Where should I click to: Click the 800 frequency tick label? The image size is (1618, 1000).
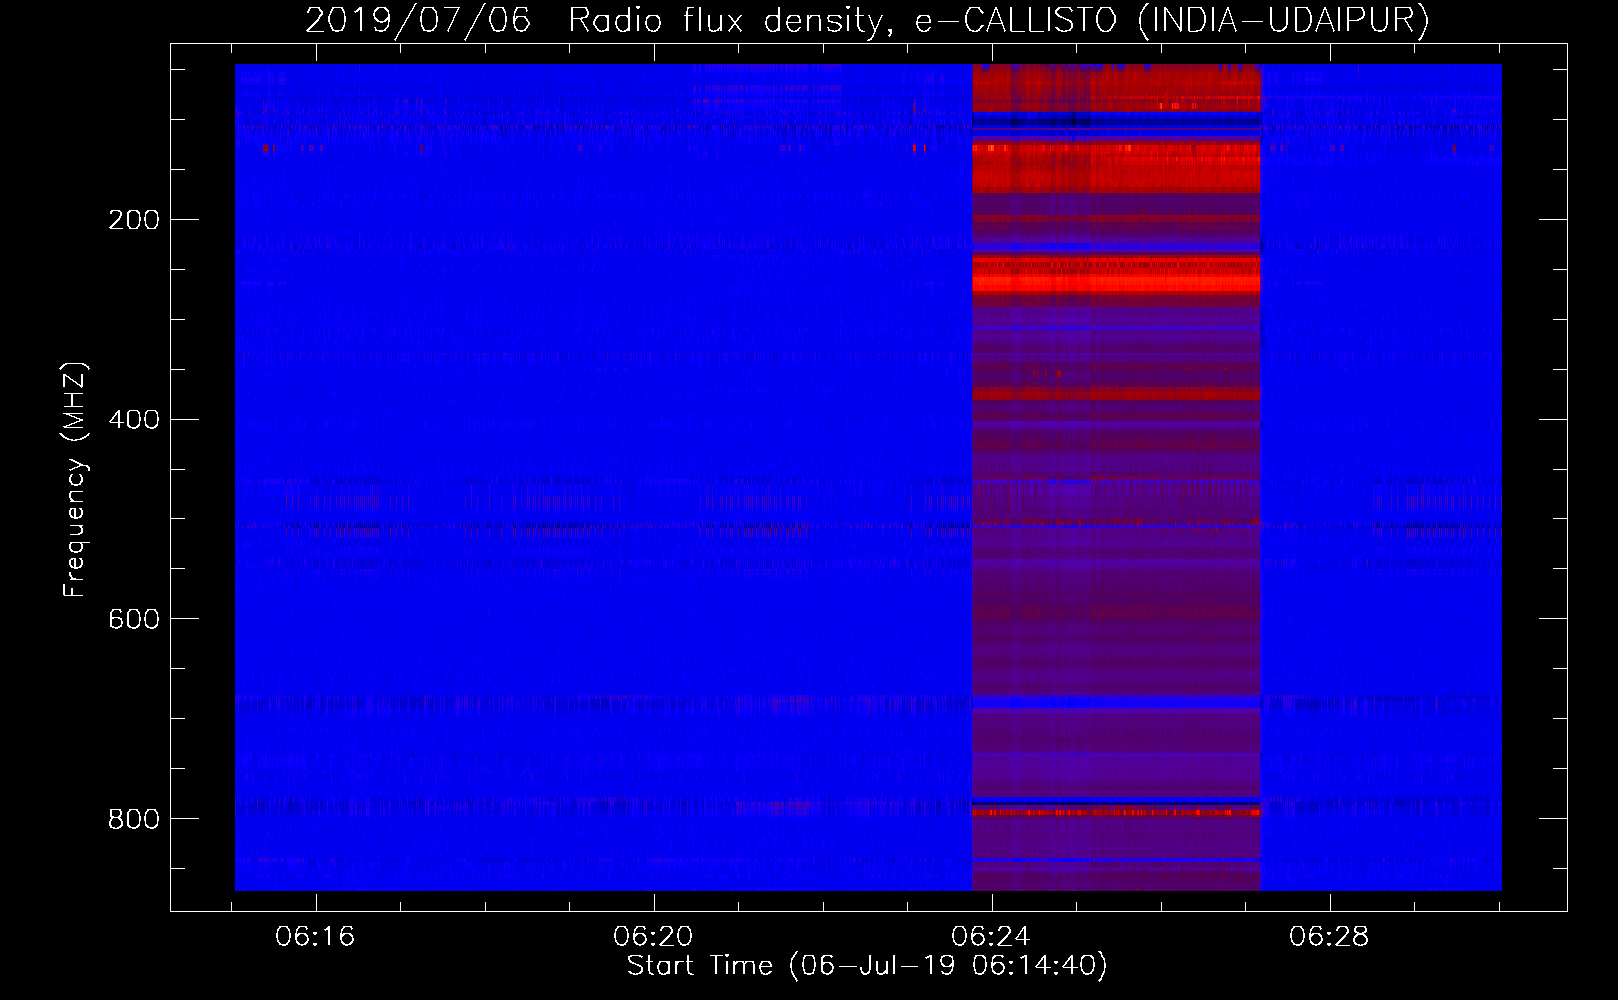(133, 820)
